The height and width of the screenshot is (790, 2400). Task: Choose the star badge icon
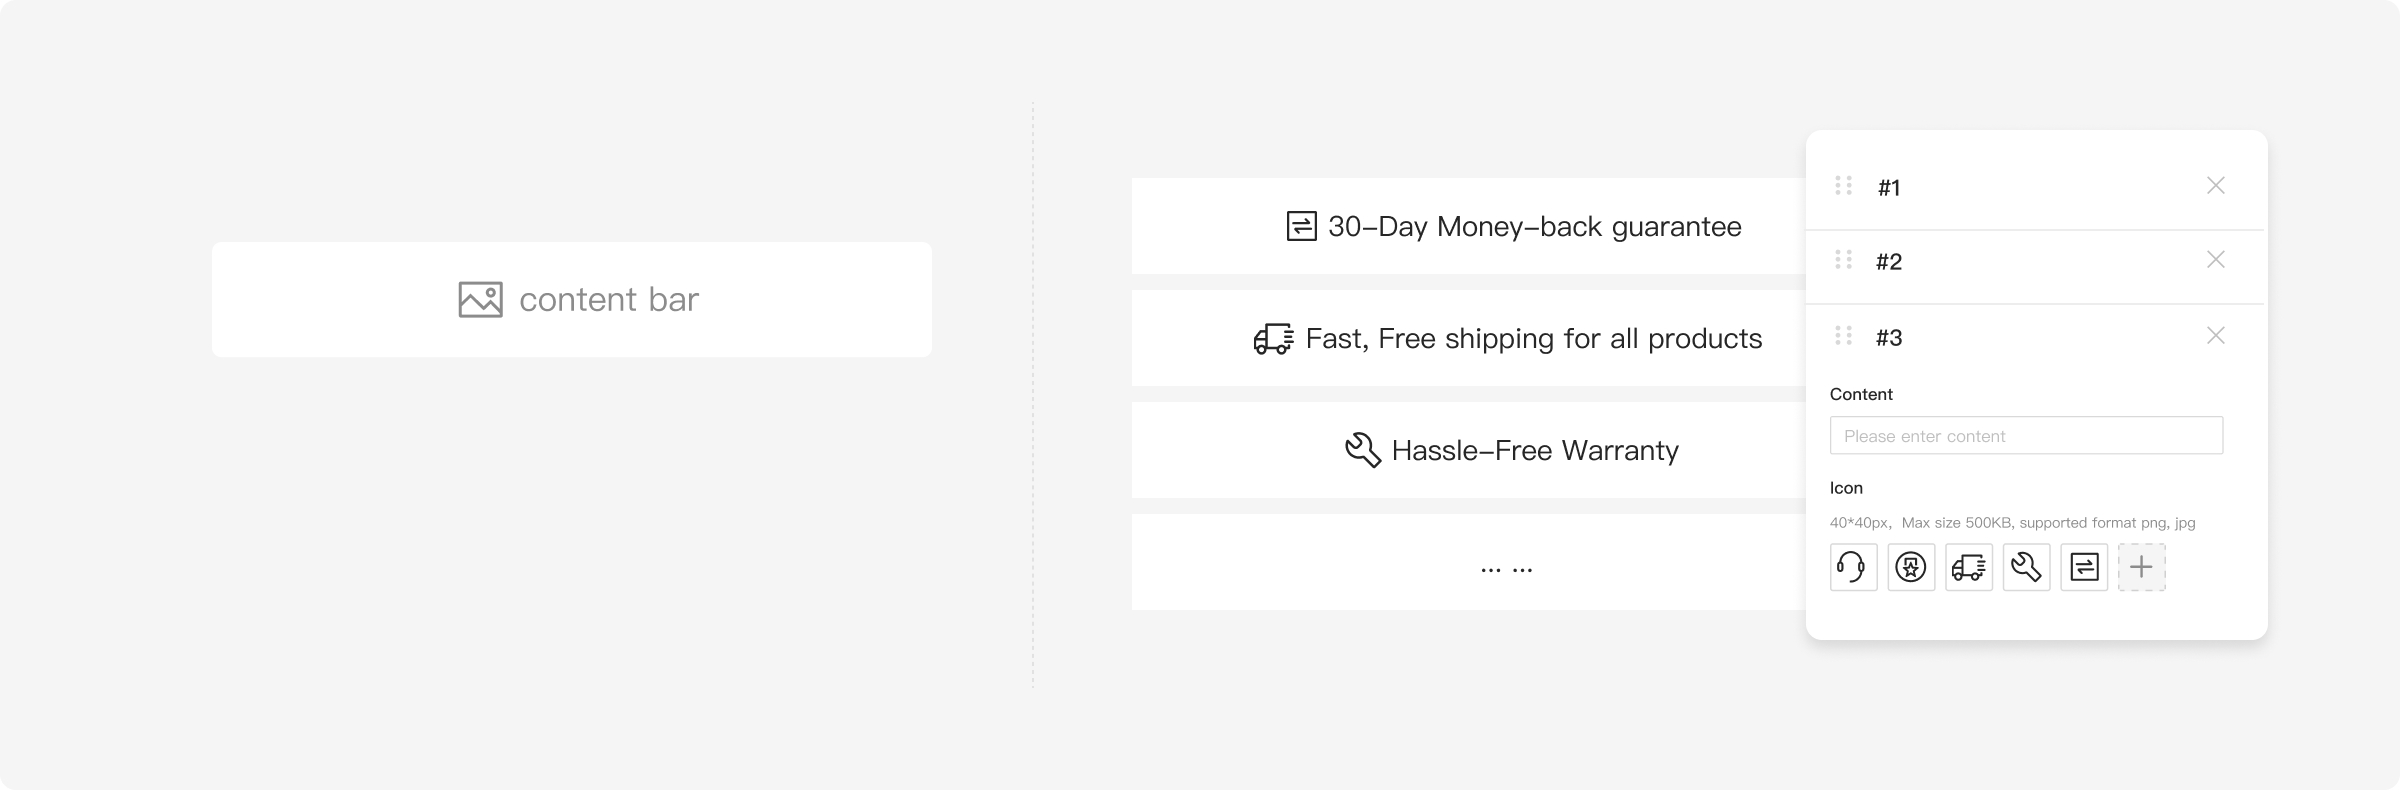(x=1911, y=567)
